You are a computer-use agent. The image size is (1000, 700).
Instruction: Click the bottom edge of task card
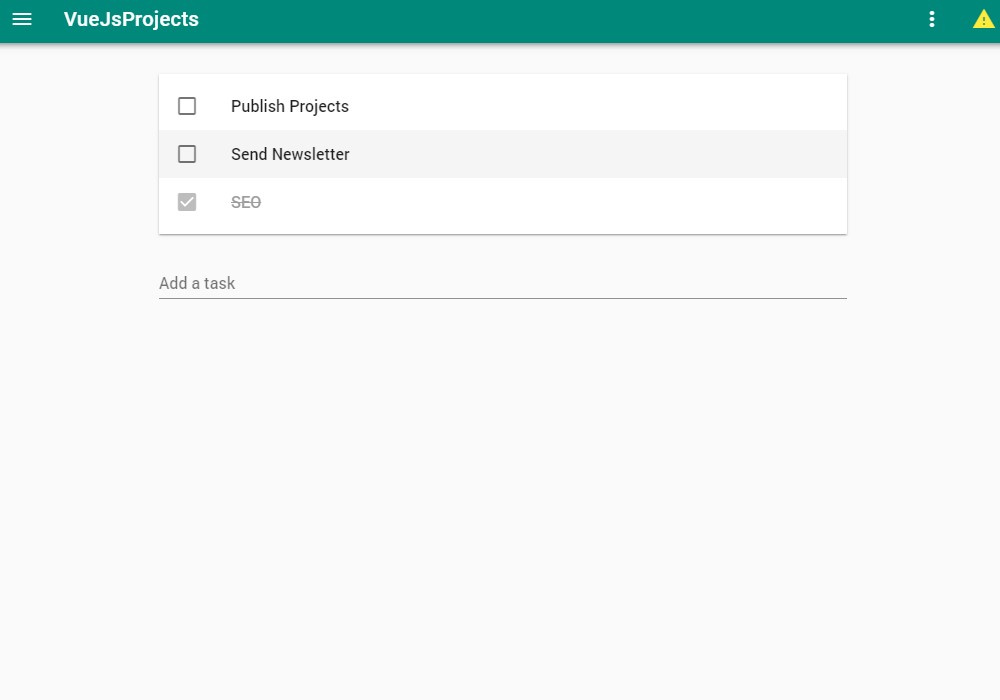click(503, 233)
